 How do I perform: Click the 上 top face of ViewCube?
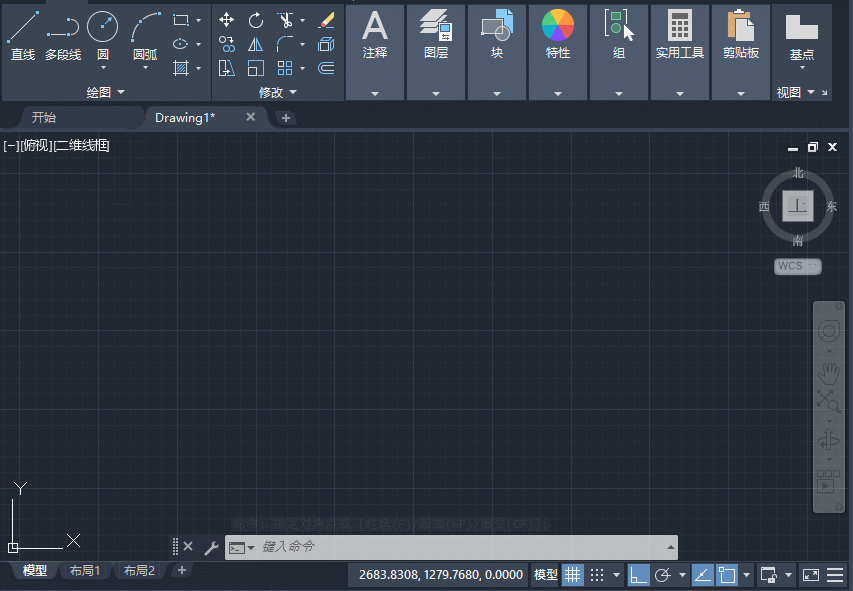click(x=798, y=206)
